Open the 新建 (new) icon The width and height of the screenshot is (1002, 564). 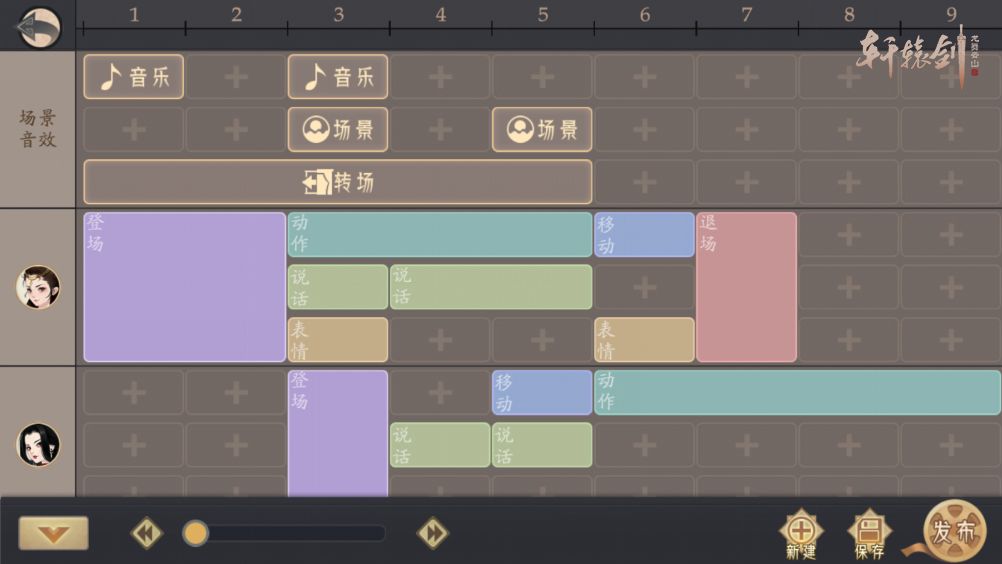click(801, 532)
